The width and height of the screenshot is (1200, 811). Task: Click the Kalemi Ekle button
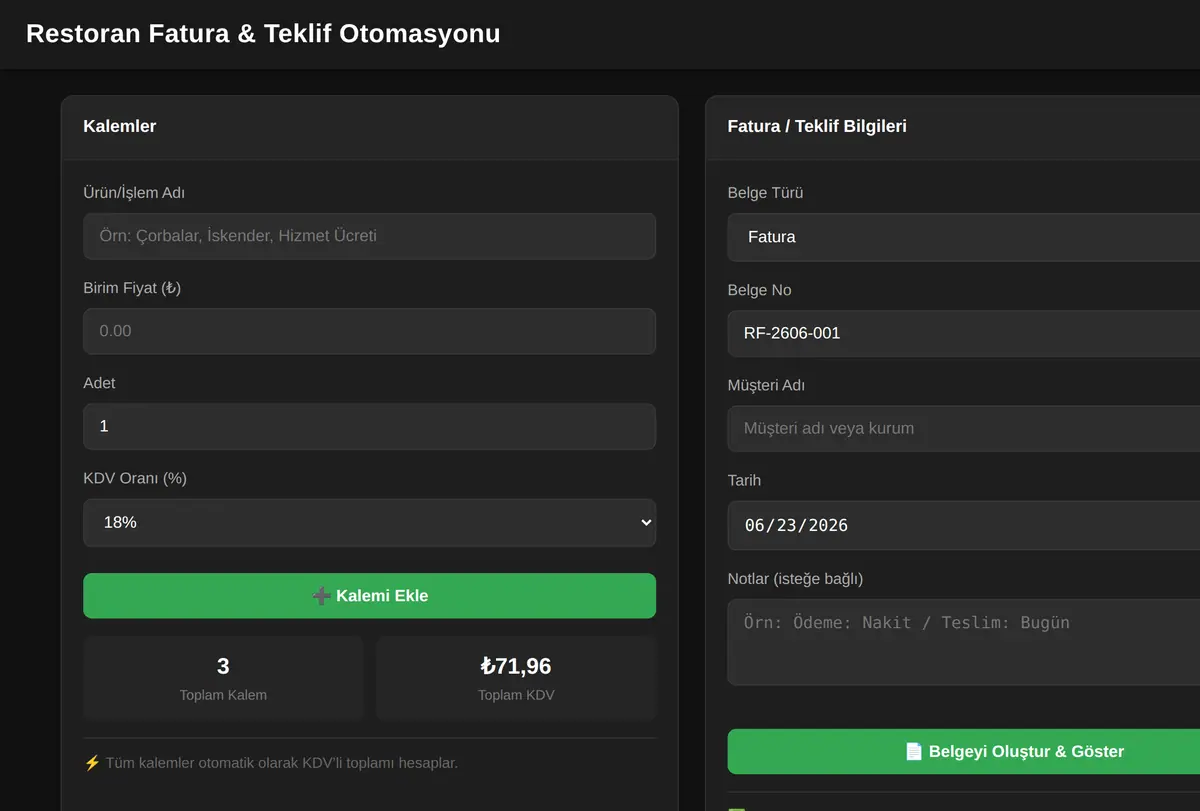pos(369,596)
